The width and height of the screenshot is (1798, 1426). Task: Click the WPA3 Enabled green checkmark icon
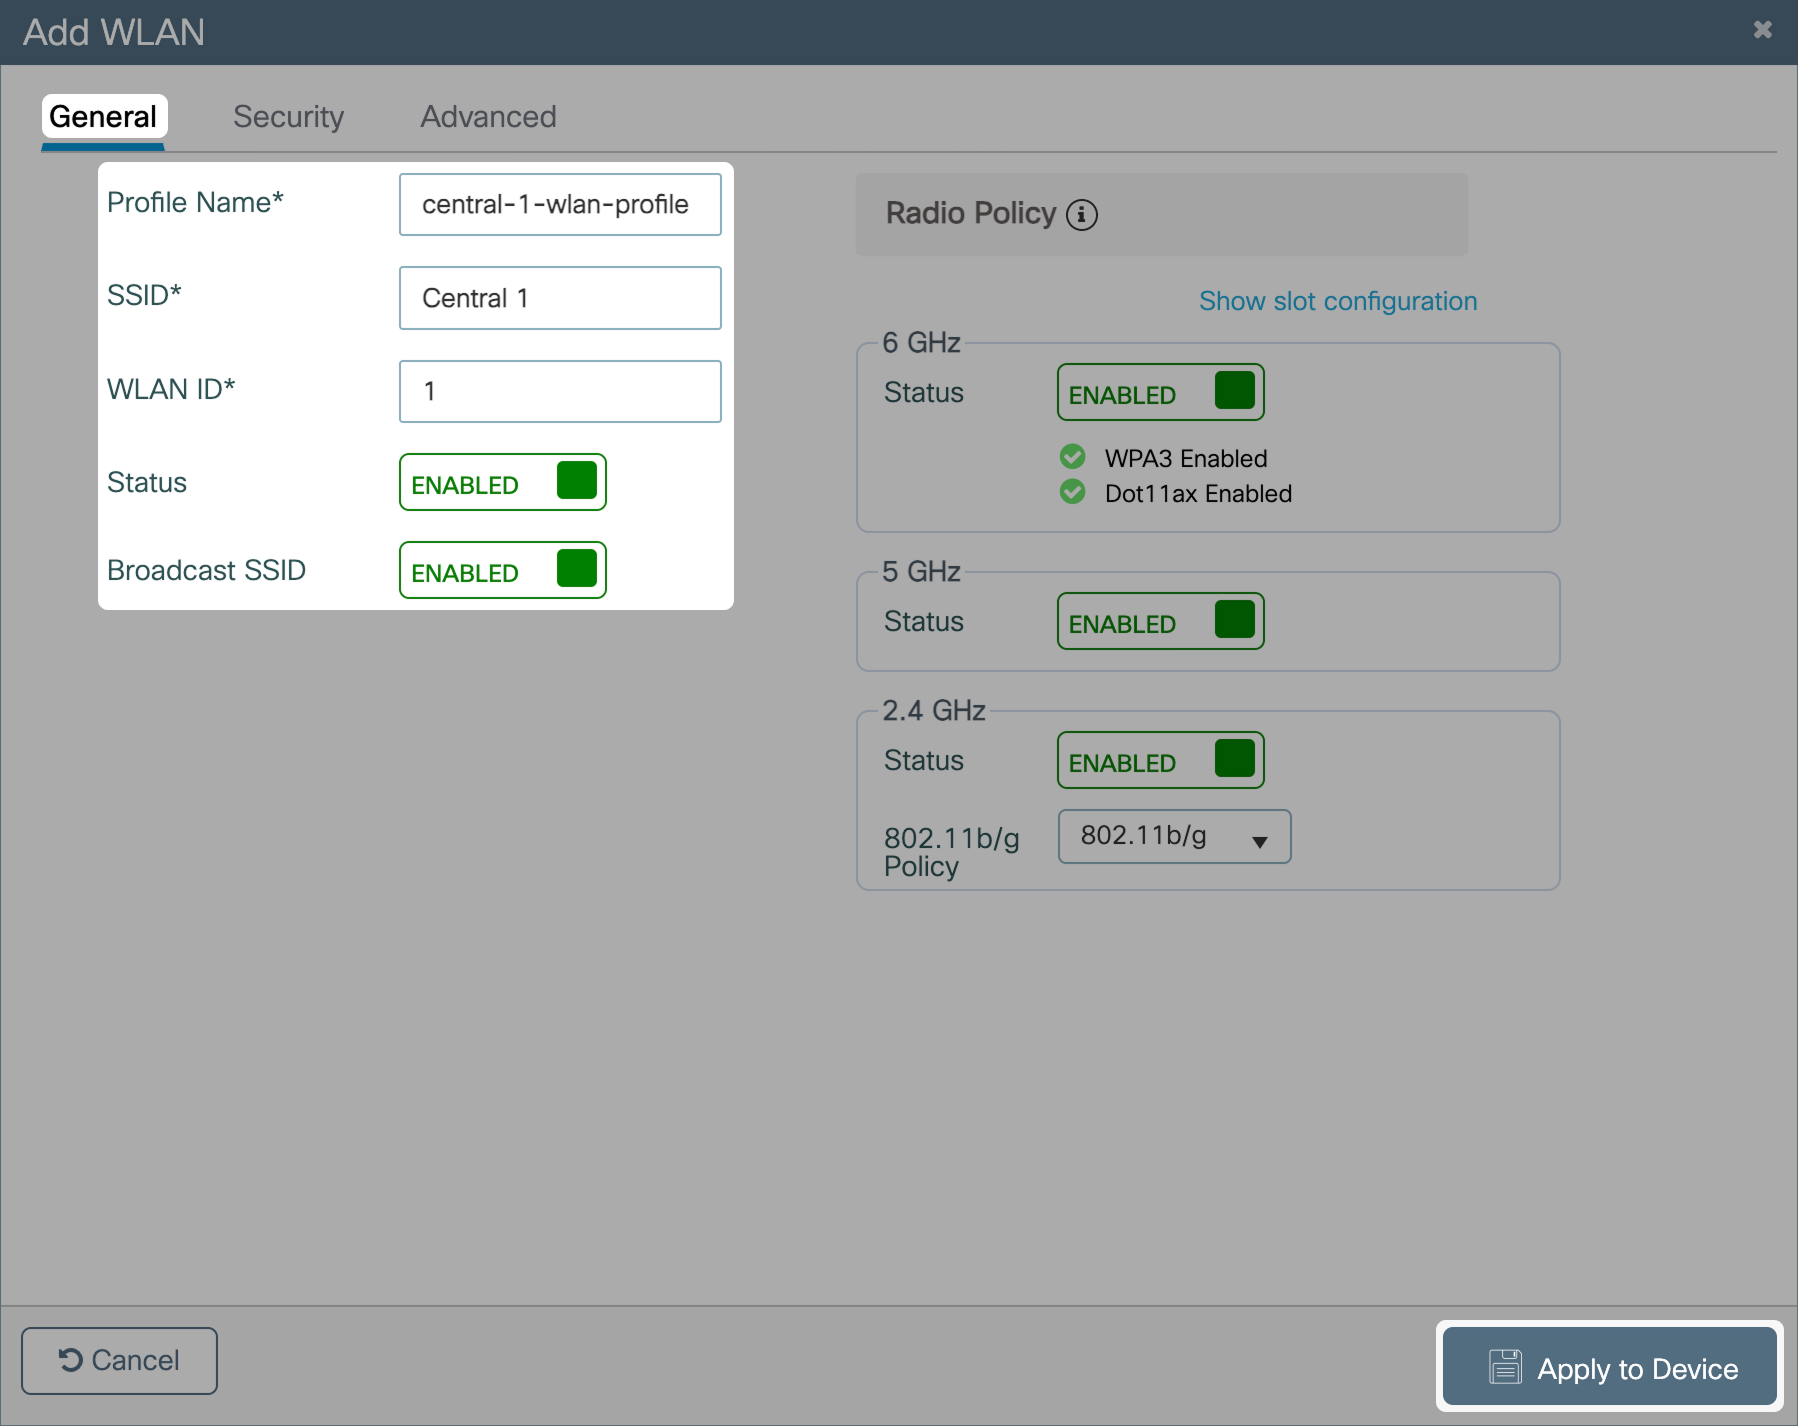1072,457
